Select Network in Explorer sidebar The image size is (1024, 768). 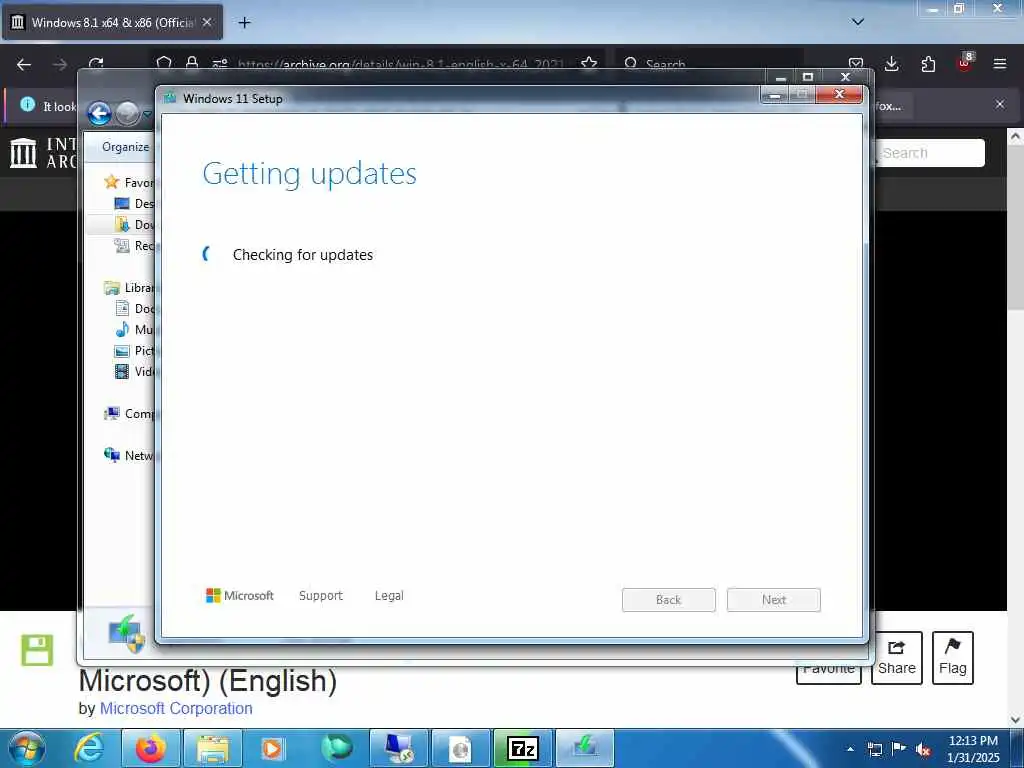[112, 455]
